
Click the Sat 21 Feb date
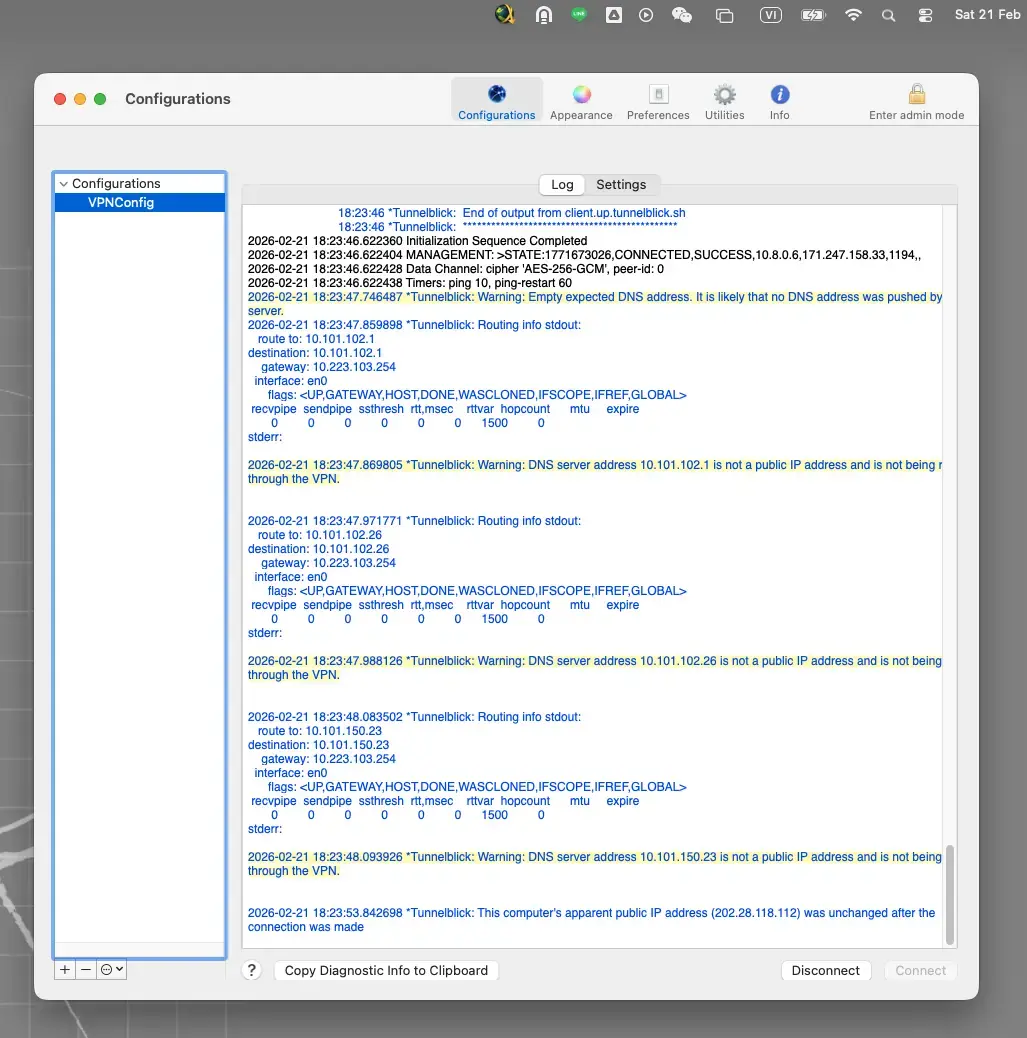(x=987, y=15)
